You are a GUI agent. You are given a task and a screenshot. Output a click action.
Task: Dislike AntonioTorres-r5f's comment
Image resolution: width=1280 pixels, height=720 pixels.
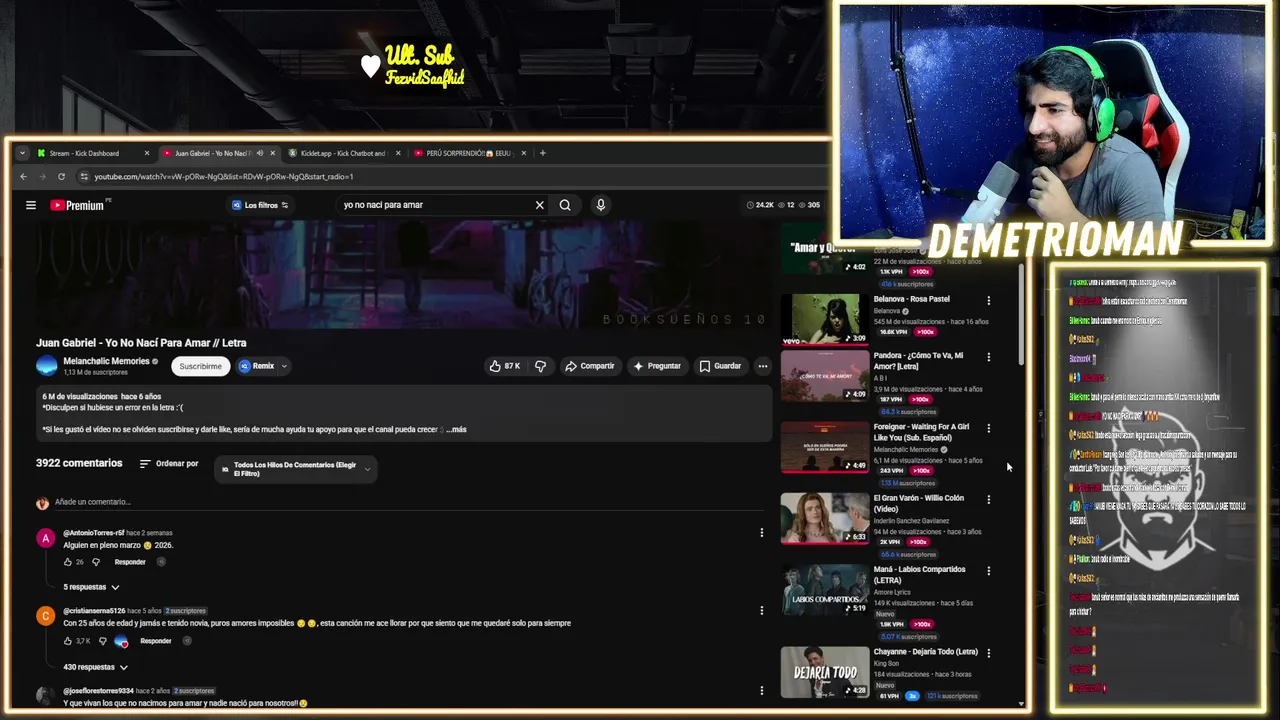tap(96, 562)
